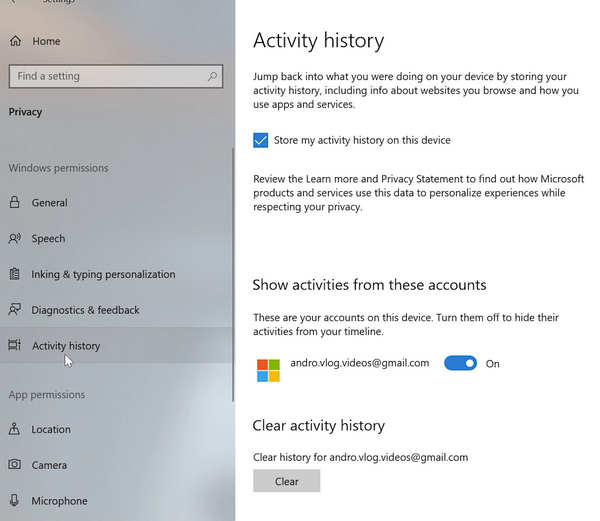Click the Microphone icon
This screenshot has height=521, width=600.
point(14,501)
